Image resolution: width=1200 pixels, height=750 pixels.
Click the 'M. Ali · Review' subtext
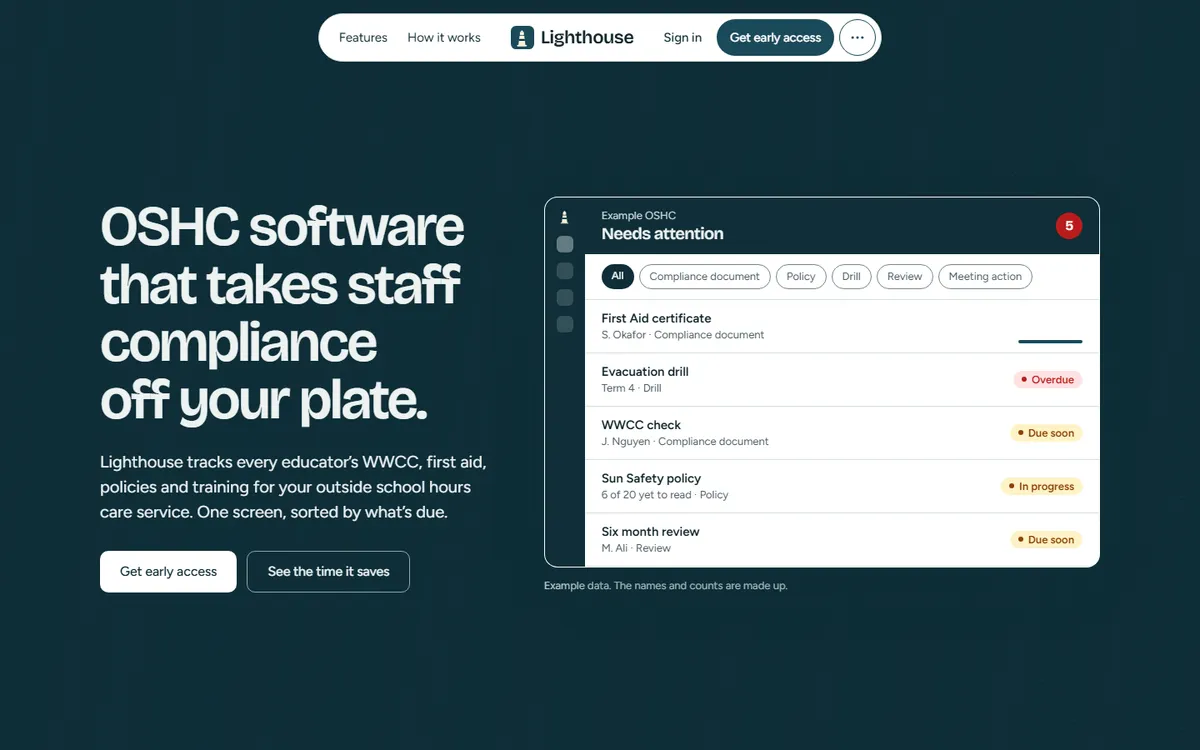[x=636, y=548]
